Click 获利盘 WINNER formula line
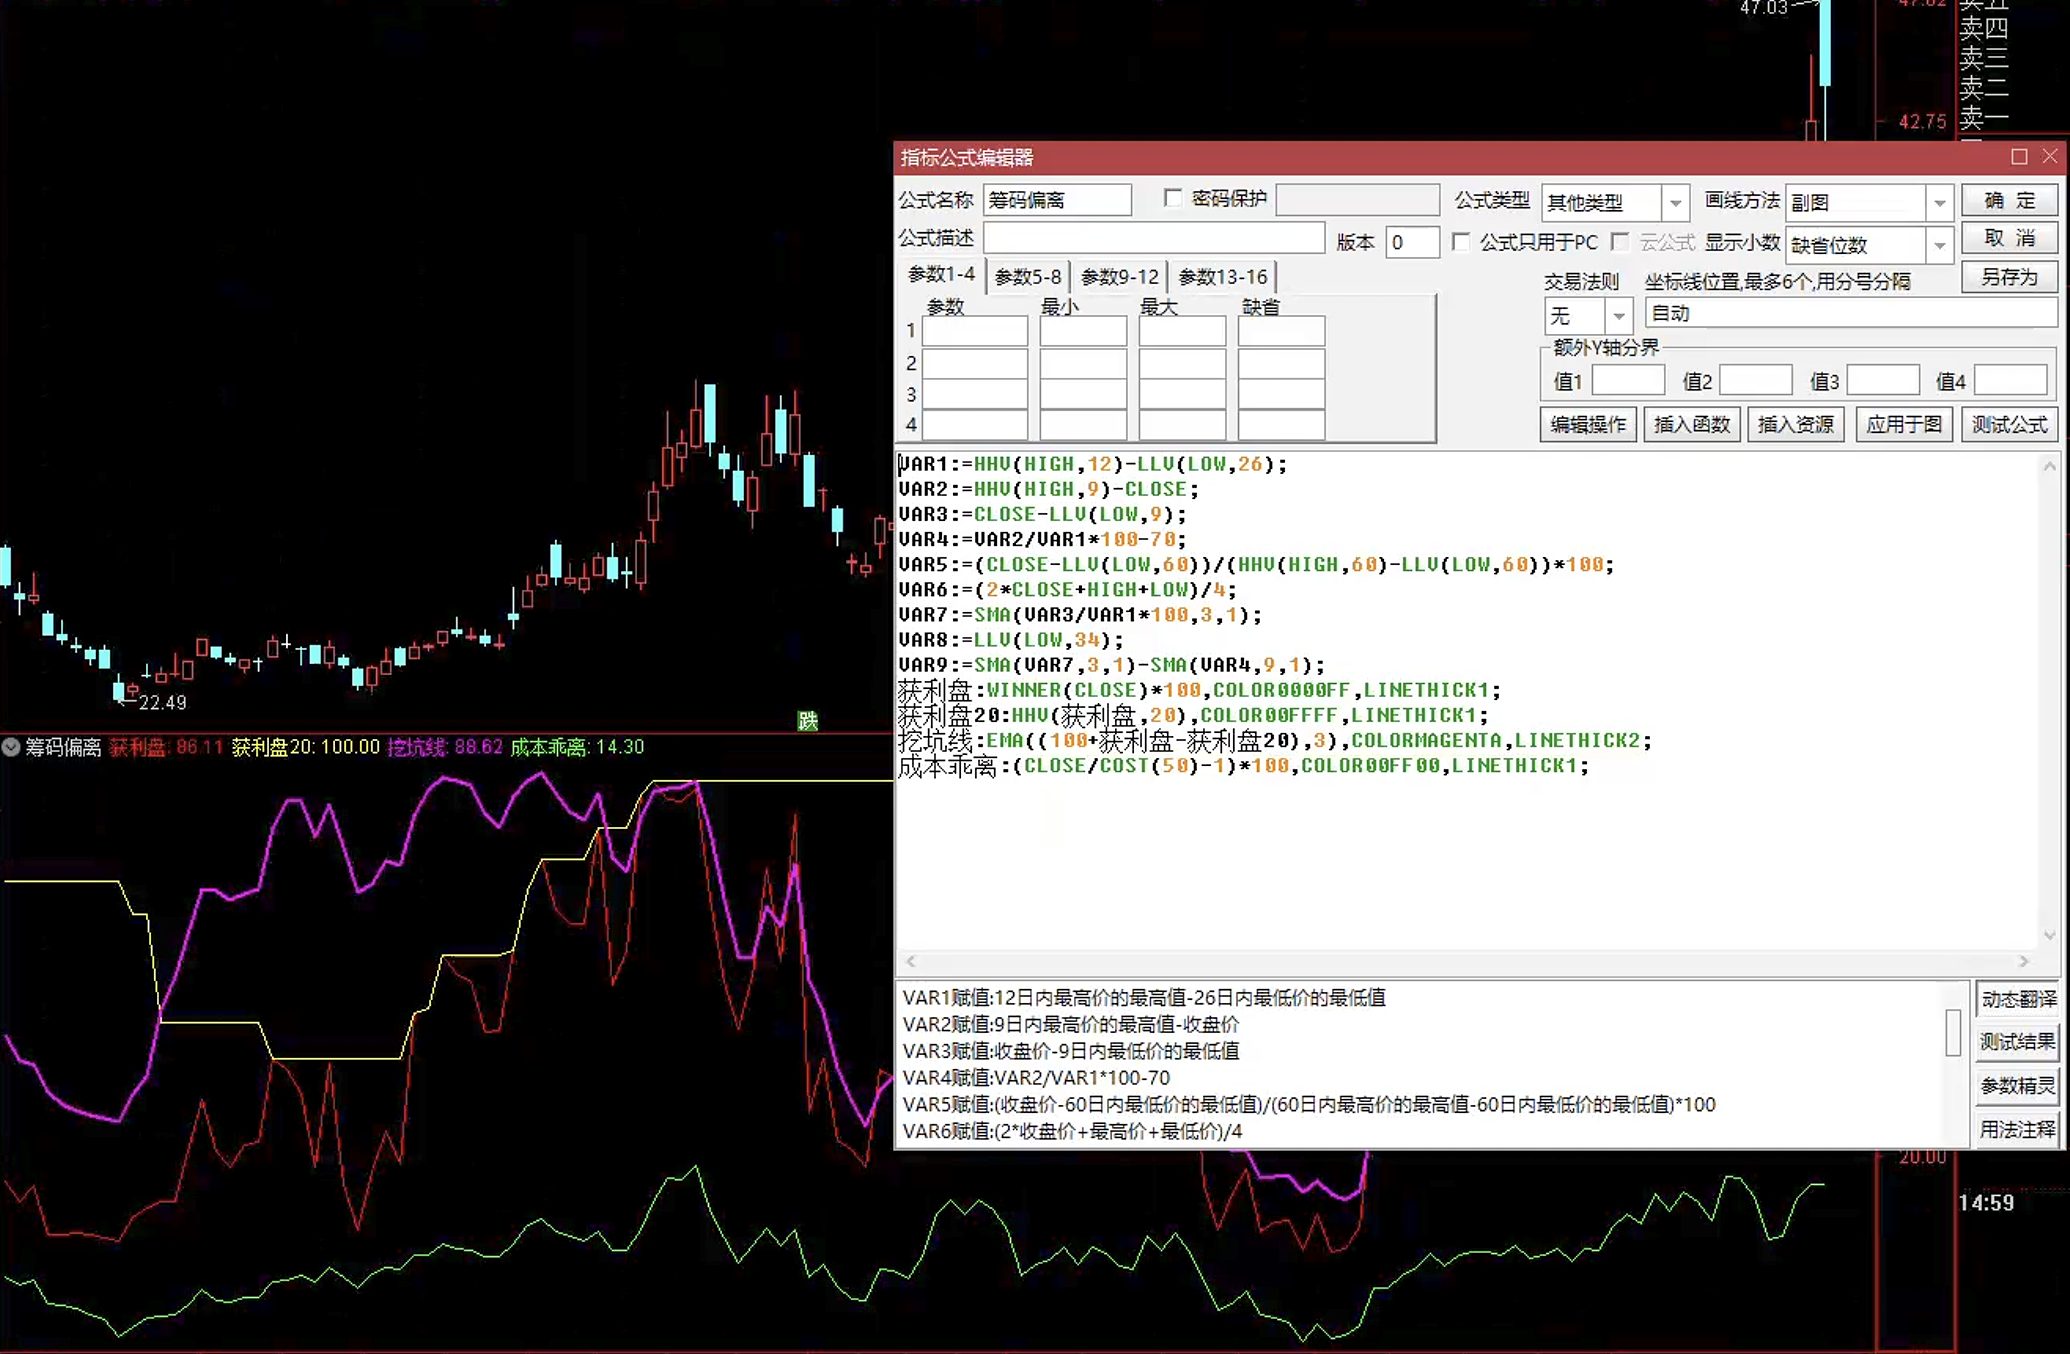 click(1199, 690)
